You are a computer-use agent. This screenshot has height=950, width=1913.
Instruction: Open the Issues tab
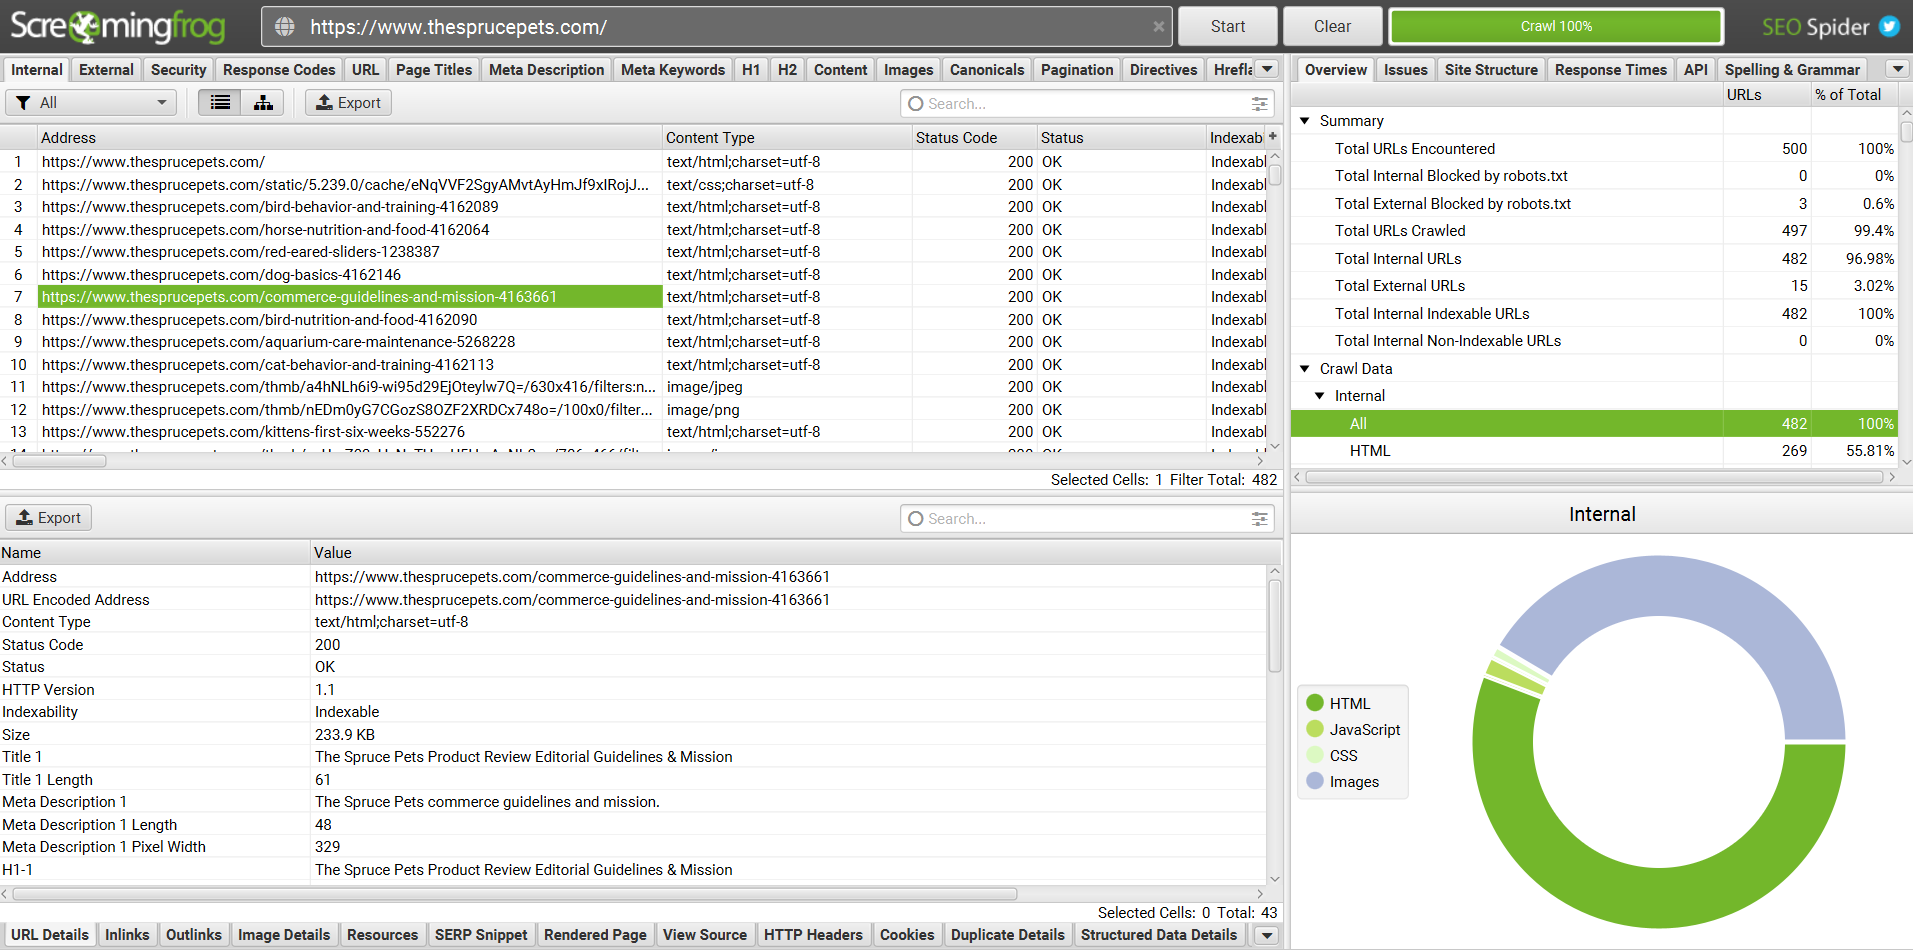click(1405, 69)
